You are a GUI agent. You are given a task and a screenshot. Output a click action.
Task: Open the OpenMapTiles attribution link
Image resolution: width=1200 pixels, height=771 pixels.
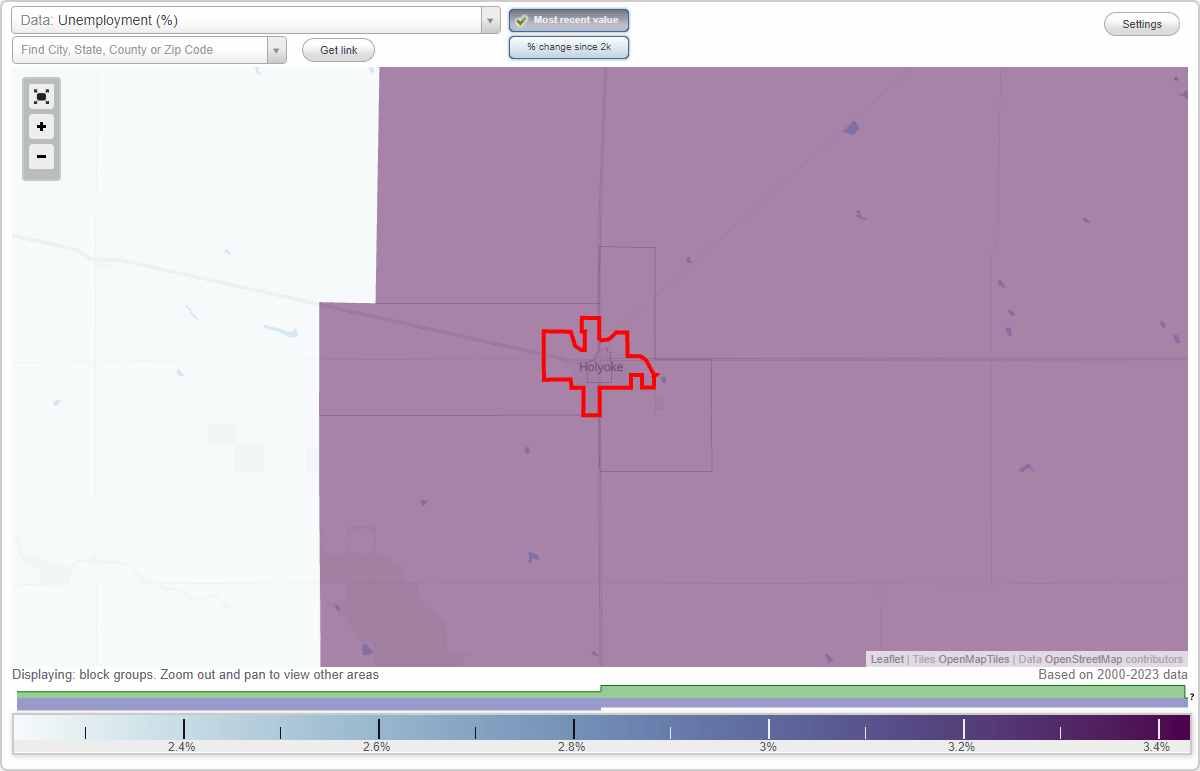[x=974, y=660]
